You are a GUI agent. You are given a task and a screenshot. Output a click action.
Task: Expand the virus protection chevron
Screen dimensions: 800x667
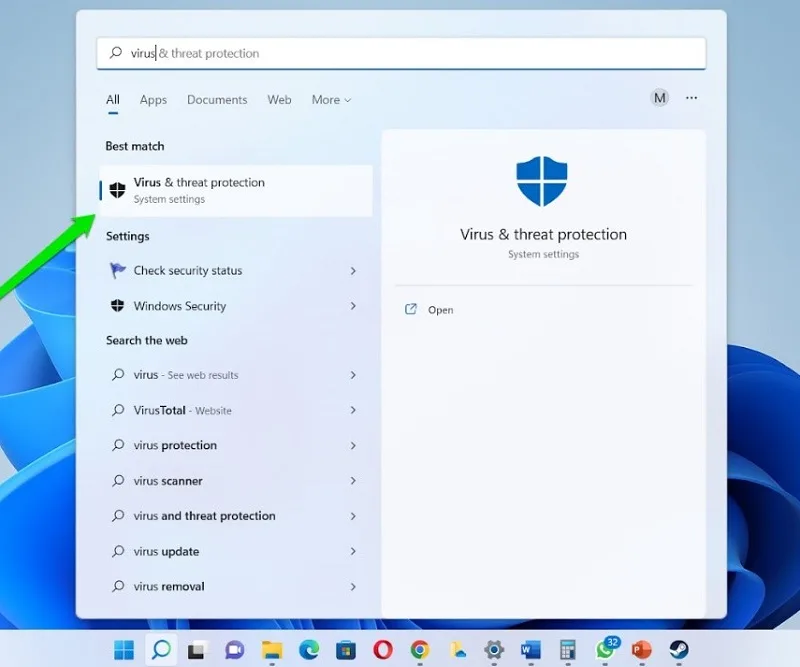tap(353, 446)
